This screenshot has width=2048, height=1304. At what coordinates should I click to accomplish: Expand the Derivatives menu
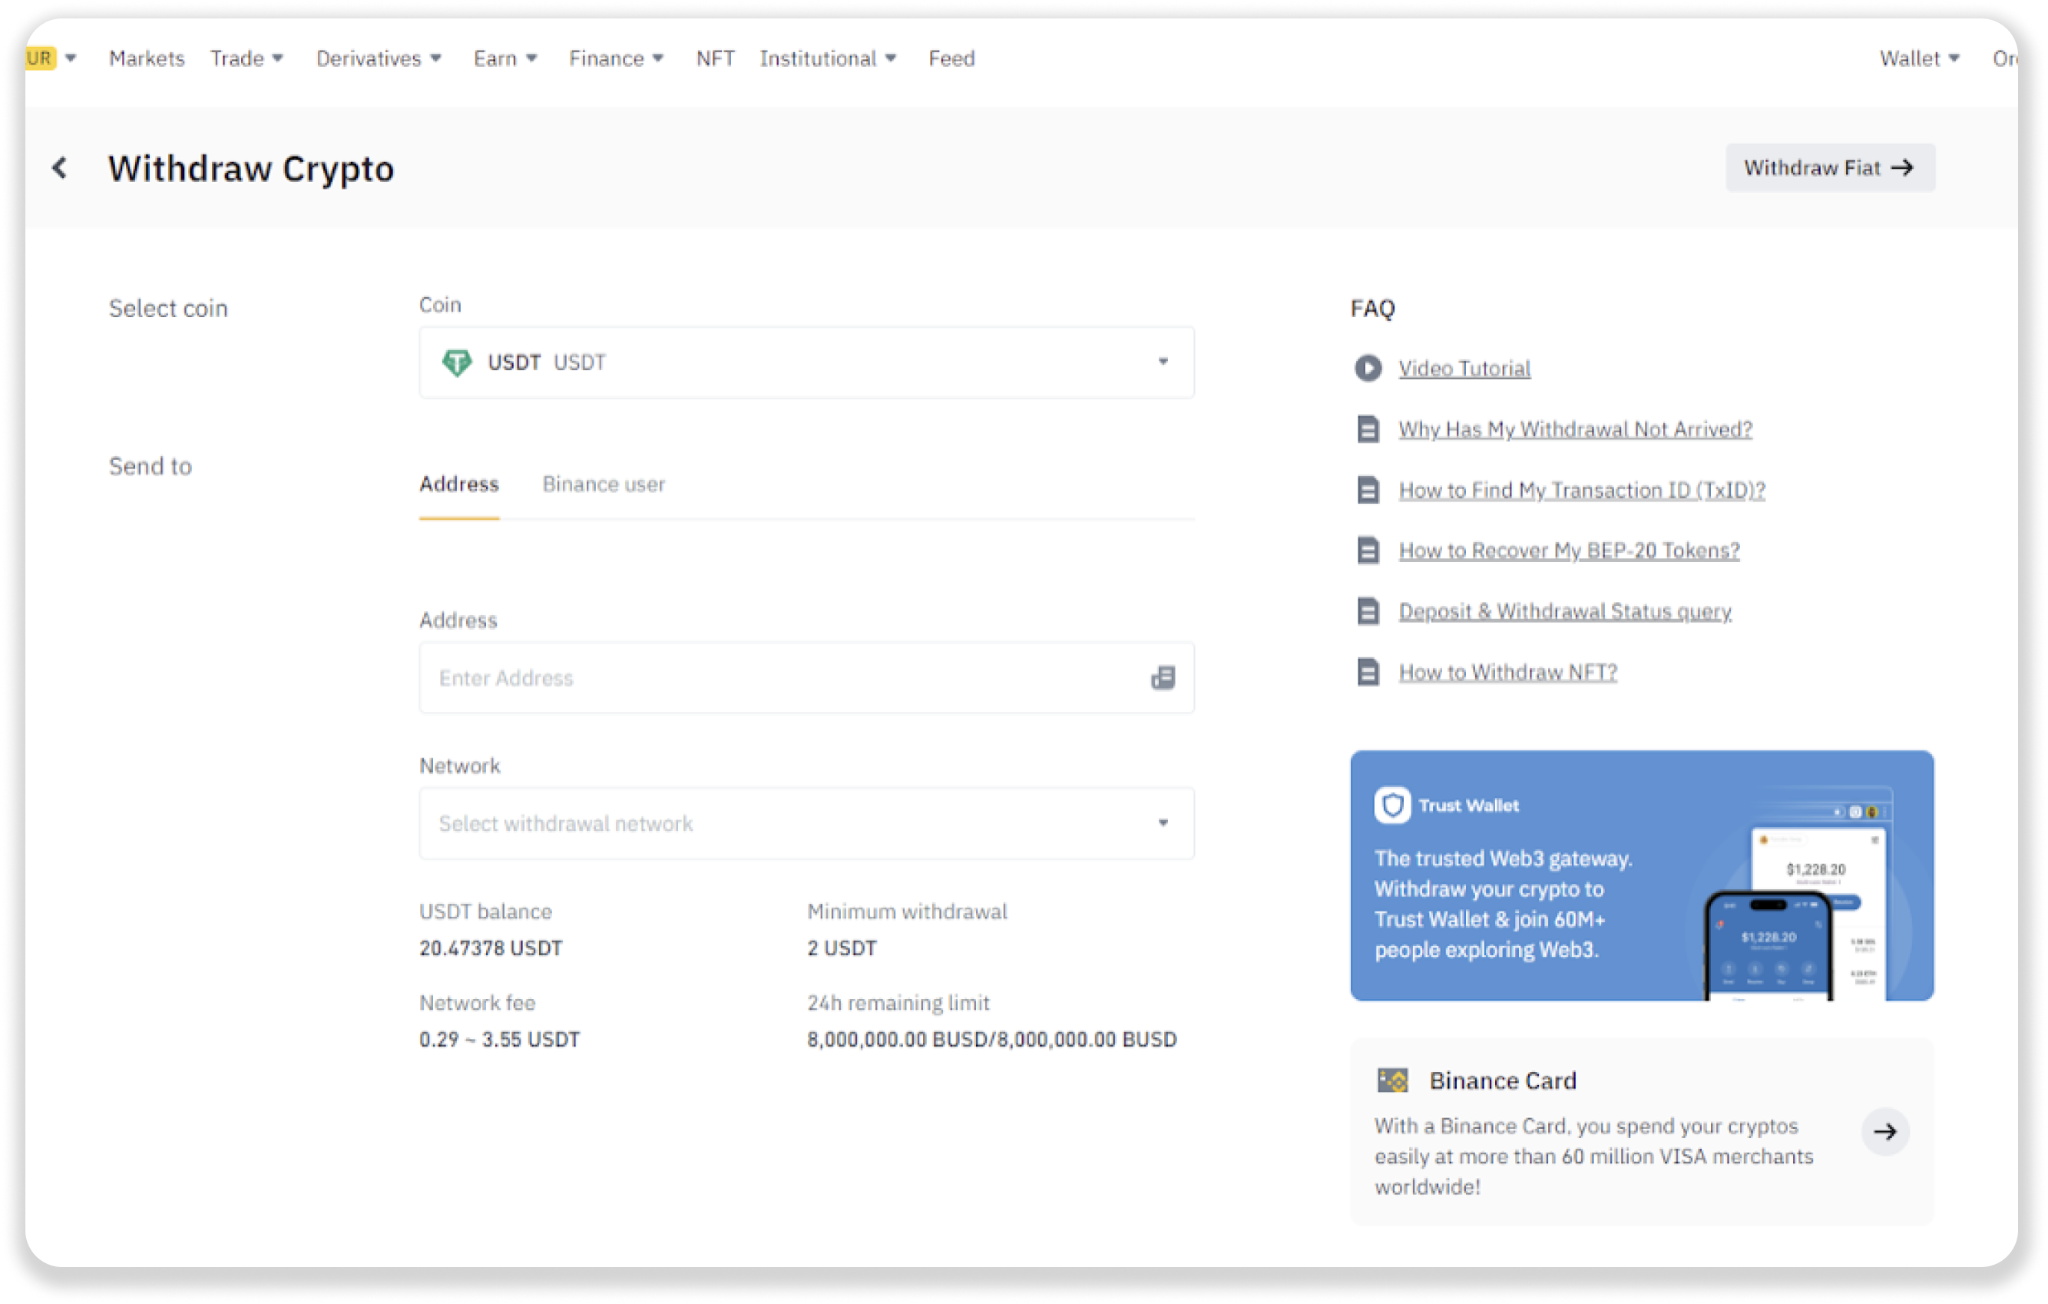378,59
